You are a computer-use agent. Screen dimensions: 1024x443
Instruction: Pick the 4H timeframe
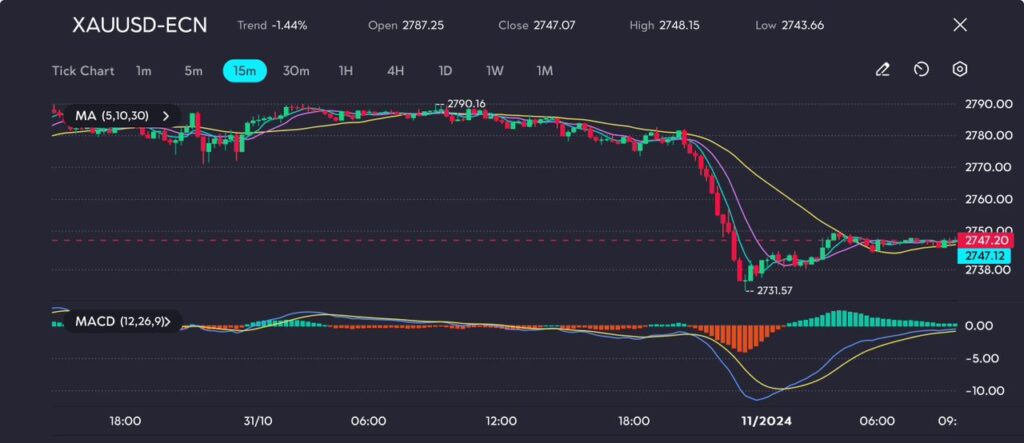coord(395,71)
